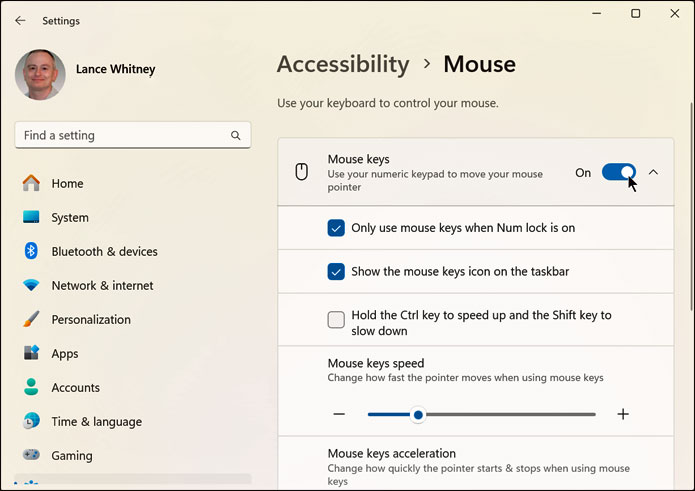The height and width of the screenshot is (491, 695).
Task: Open the Apps icon in sidebar
Action: pyautogui.click(x=31, y=354)
